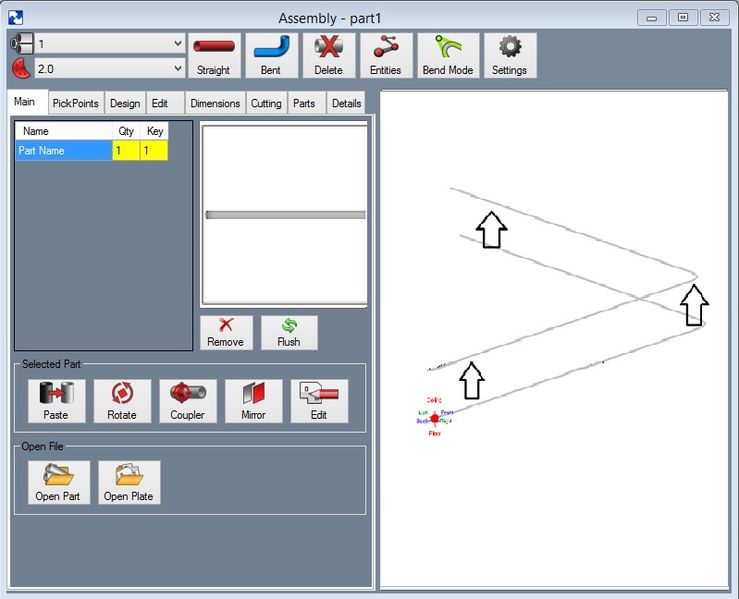Select the Part Name row

64,150
